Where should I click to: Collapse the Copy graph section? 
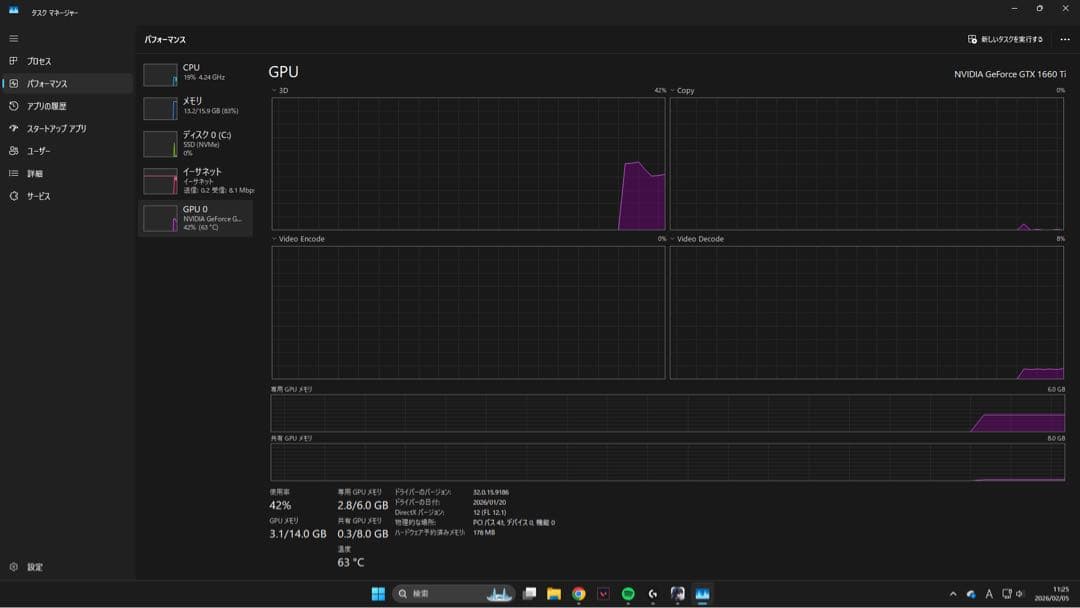pos(673,92)
